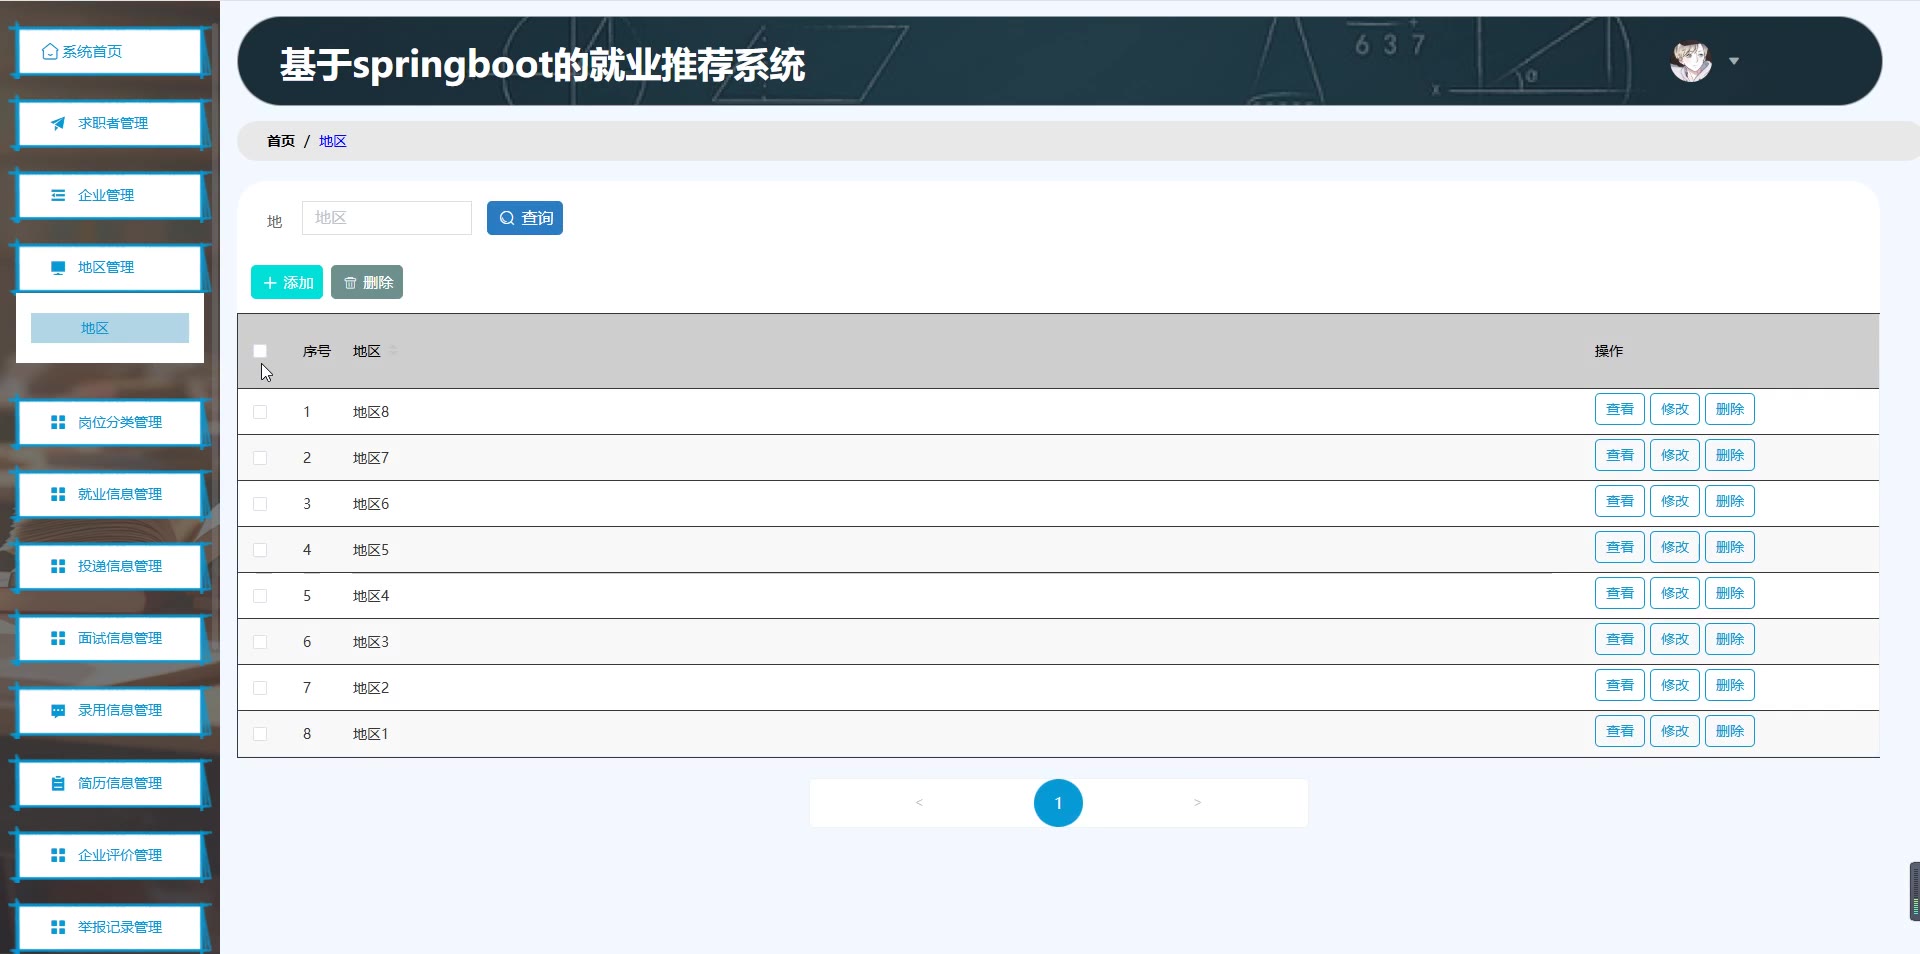The image size is (1920, 954).
Task: Click the page scrollbar at the right edge
Action: pos(1915,892)
